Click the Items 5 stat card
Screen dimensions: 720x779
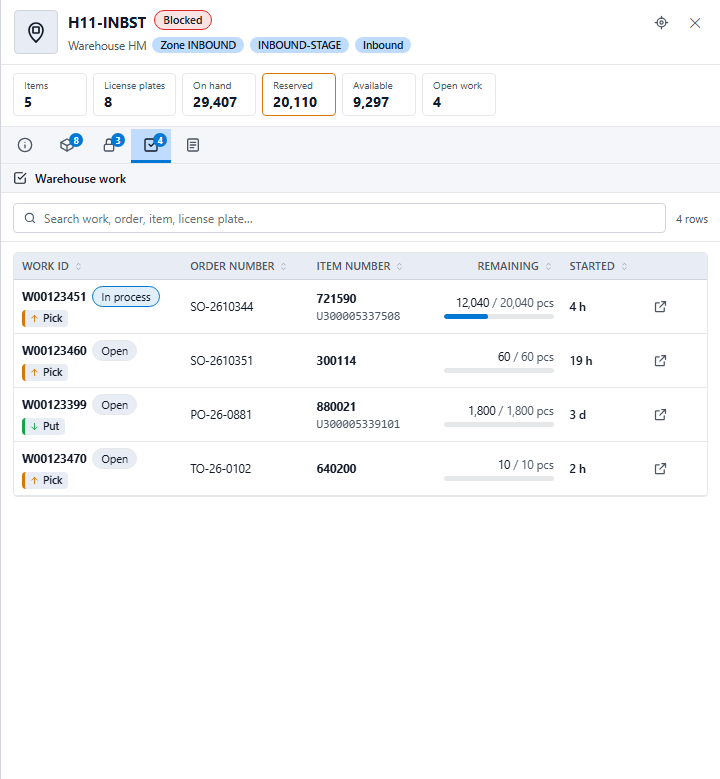click(x=50, y=94)
